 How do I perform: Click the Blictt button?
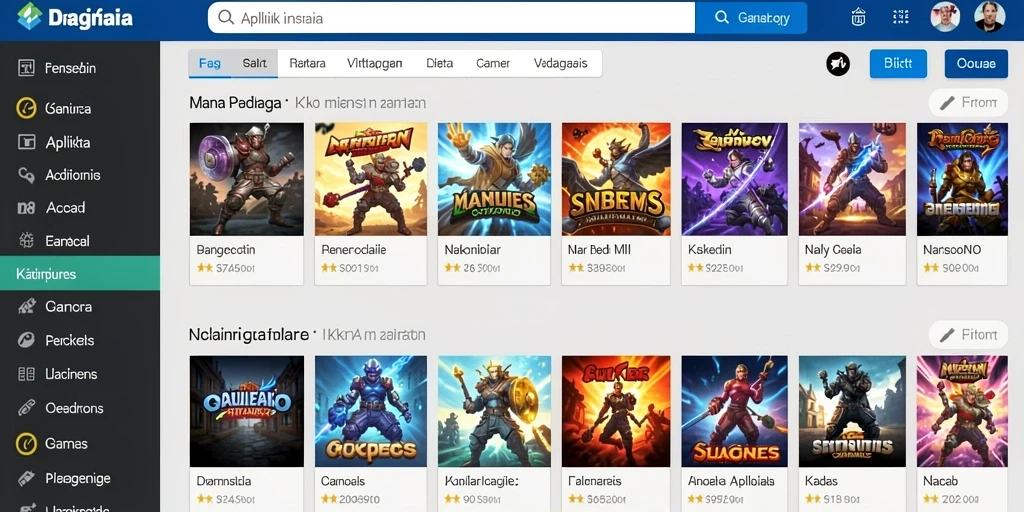pyautogui.click(x=898, y=63)
